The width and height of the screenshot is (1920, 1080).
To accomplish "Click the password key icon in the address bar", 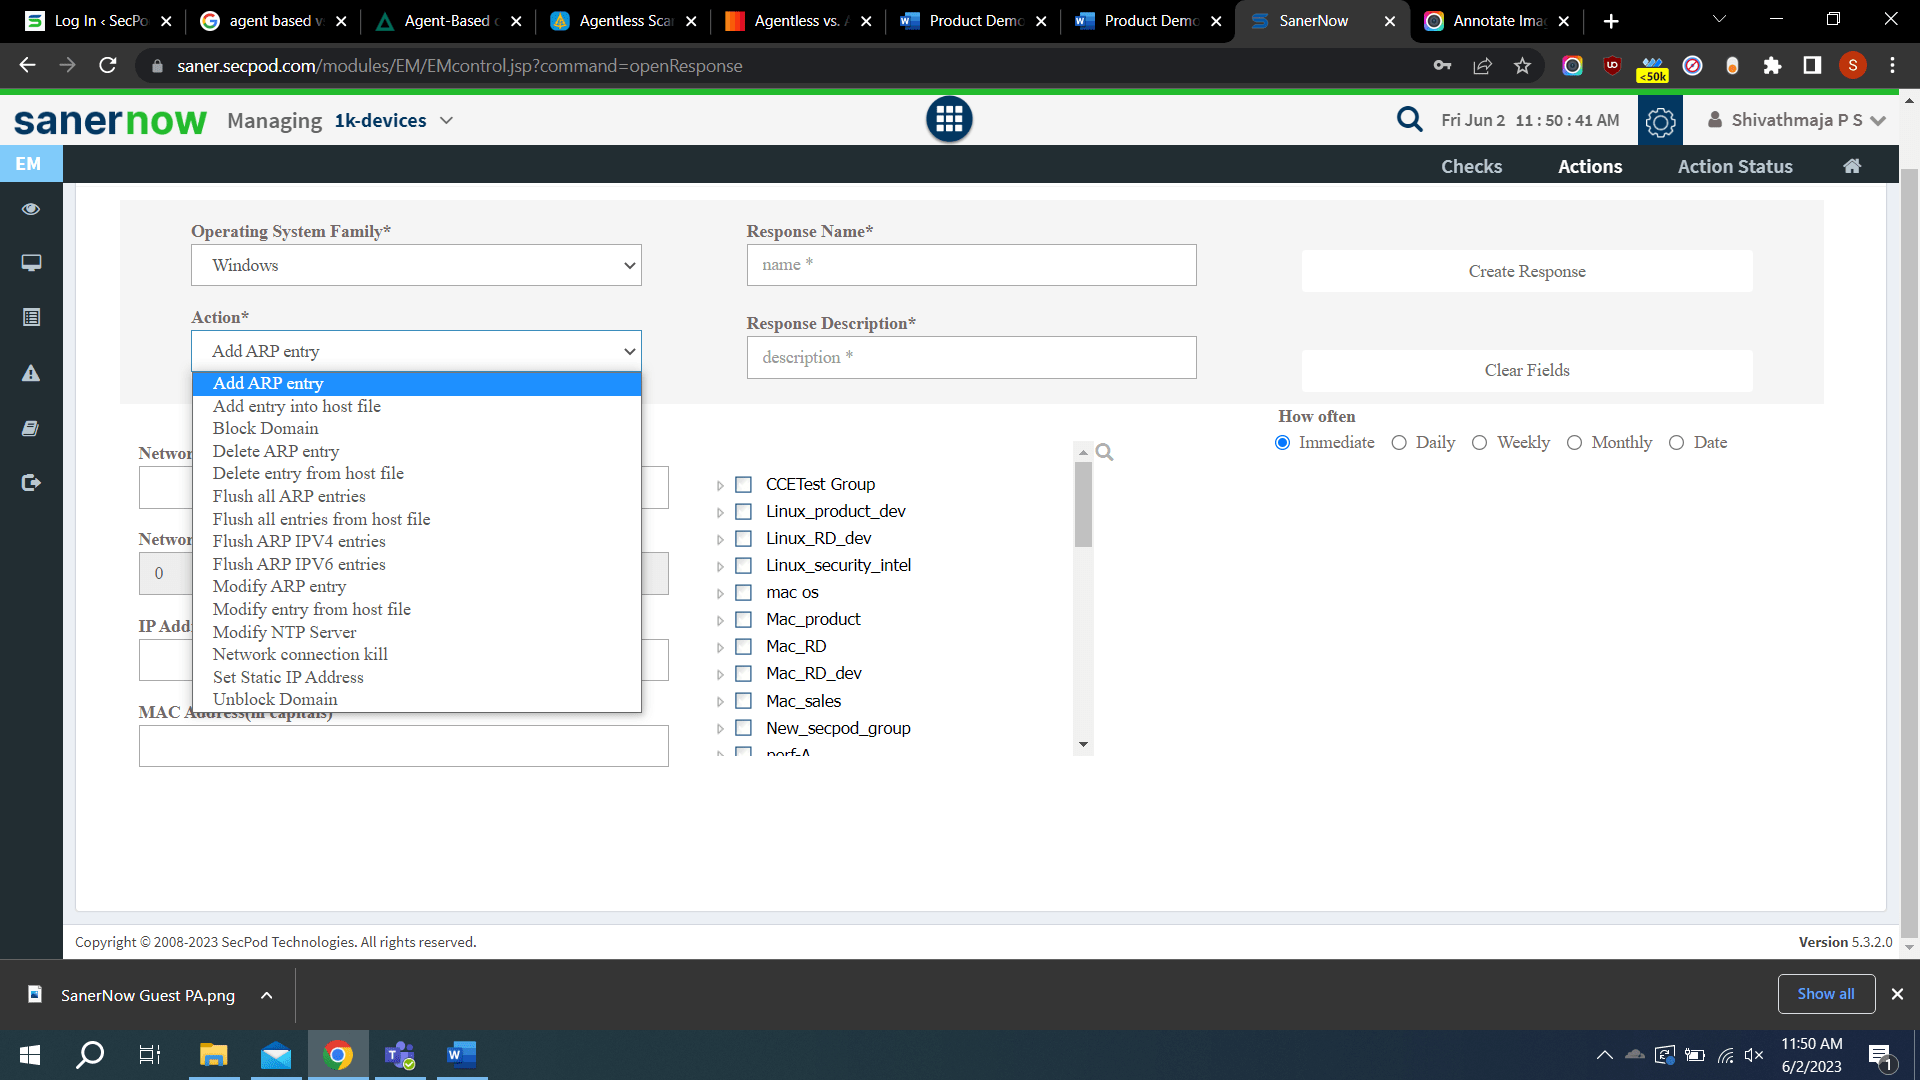I will [1442, 66].
